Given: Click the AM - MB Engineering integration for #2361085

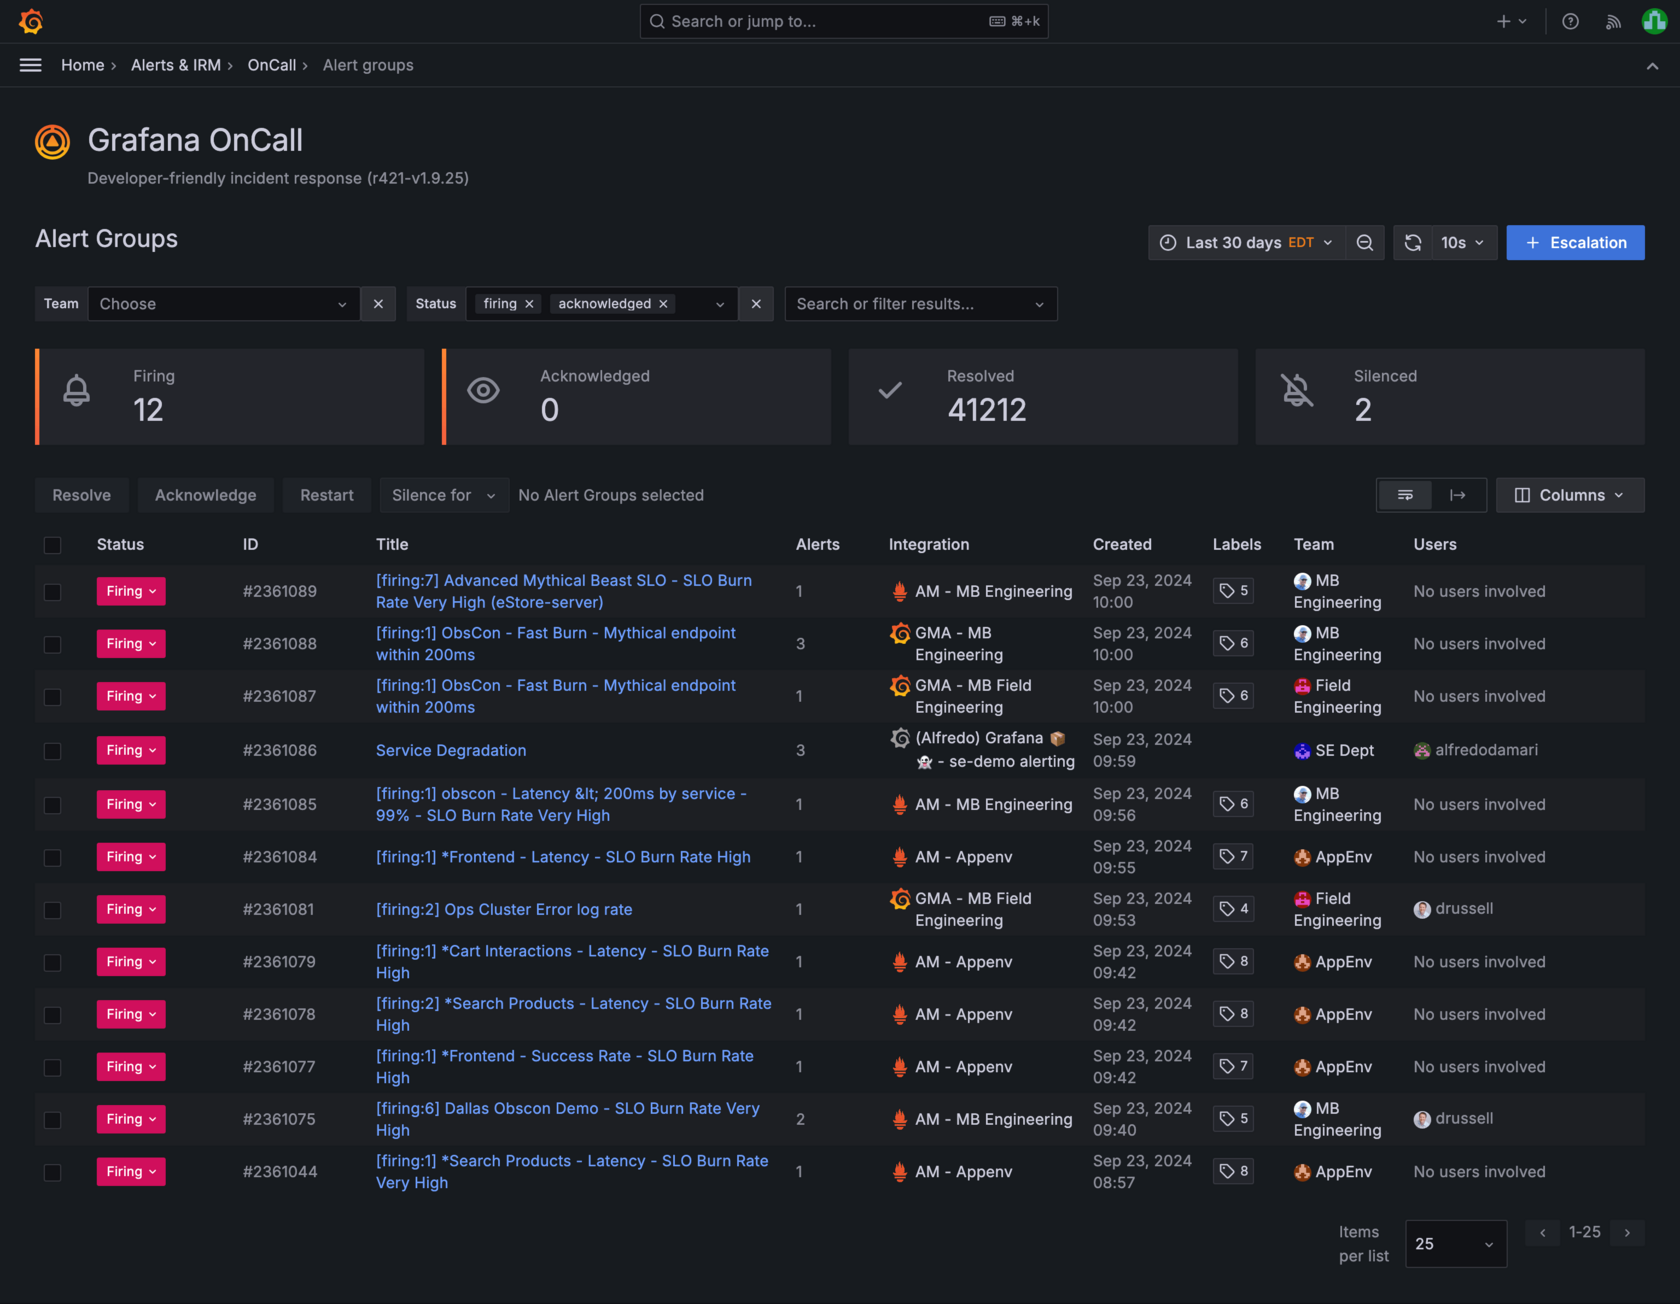Looking at the screenshot, I should click(982, 804).
